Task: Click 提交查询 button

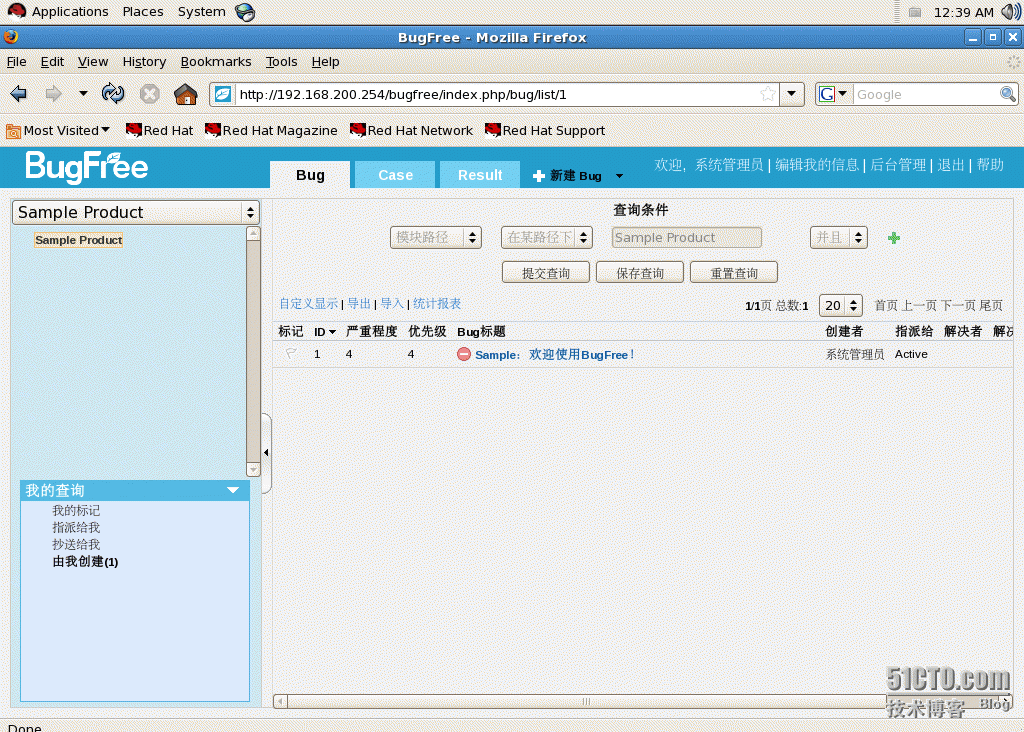Action: [546, 273]
